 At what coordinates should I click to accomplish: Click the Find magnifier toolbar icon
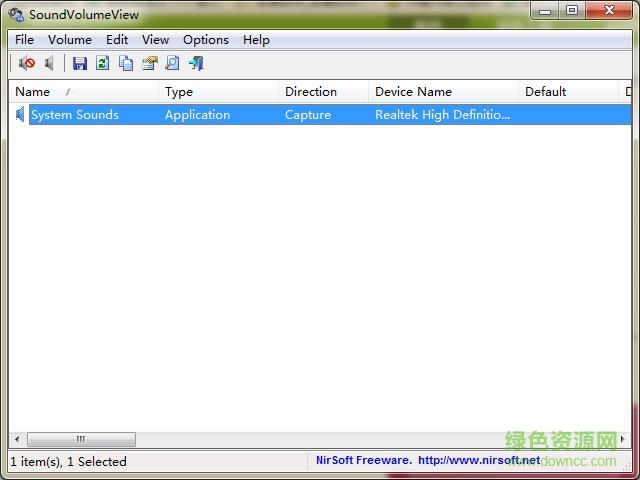172,63
